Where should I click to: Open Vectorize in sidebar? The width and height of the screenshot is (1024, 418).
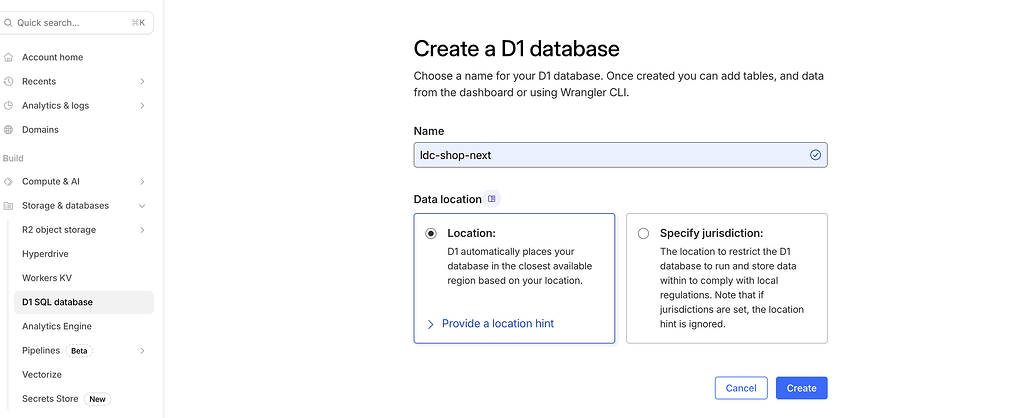pos(42,375)
